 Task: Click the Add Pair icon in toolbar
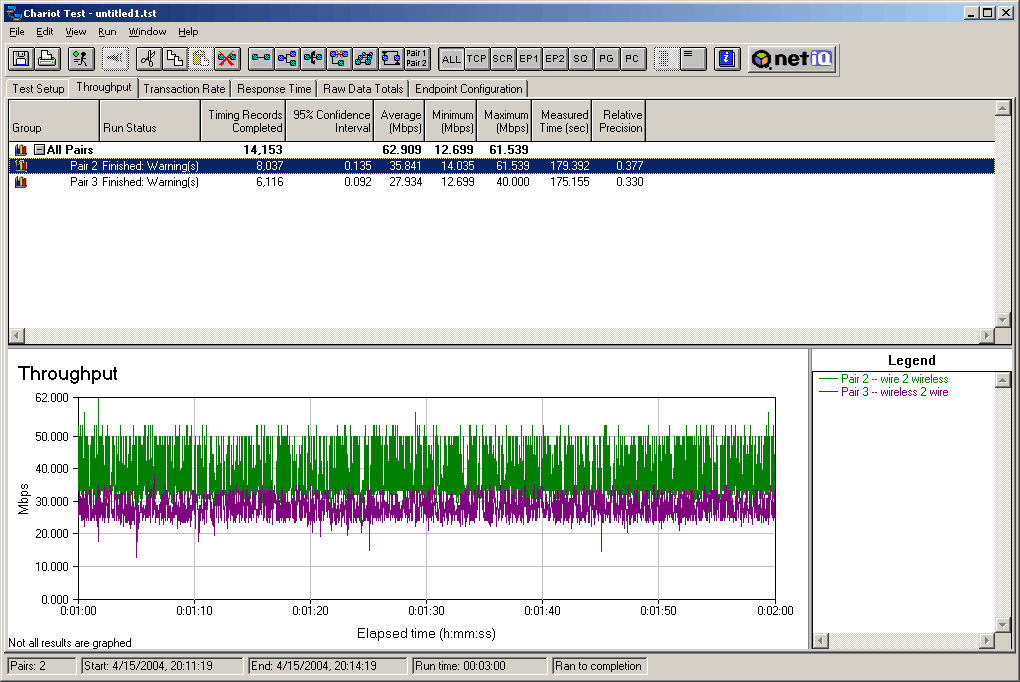[261, 59]
